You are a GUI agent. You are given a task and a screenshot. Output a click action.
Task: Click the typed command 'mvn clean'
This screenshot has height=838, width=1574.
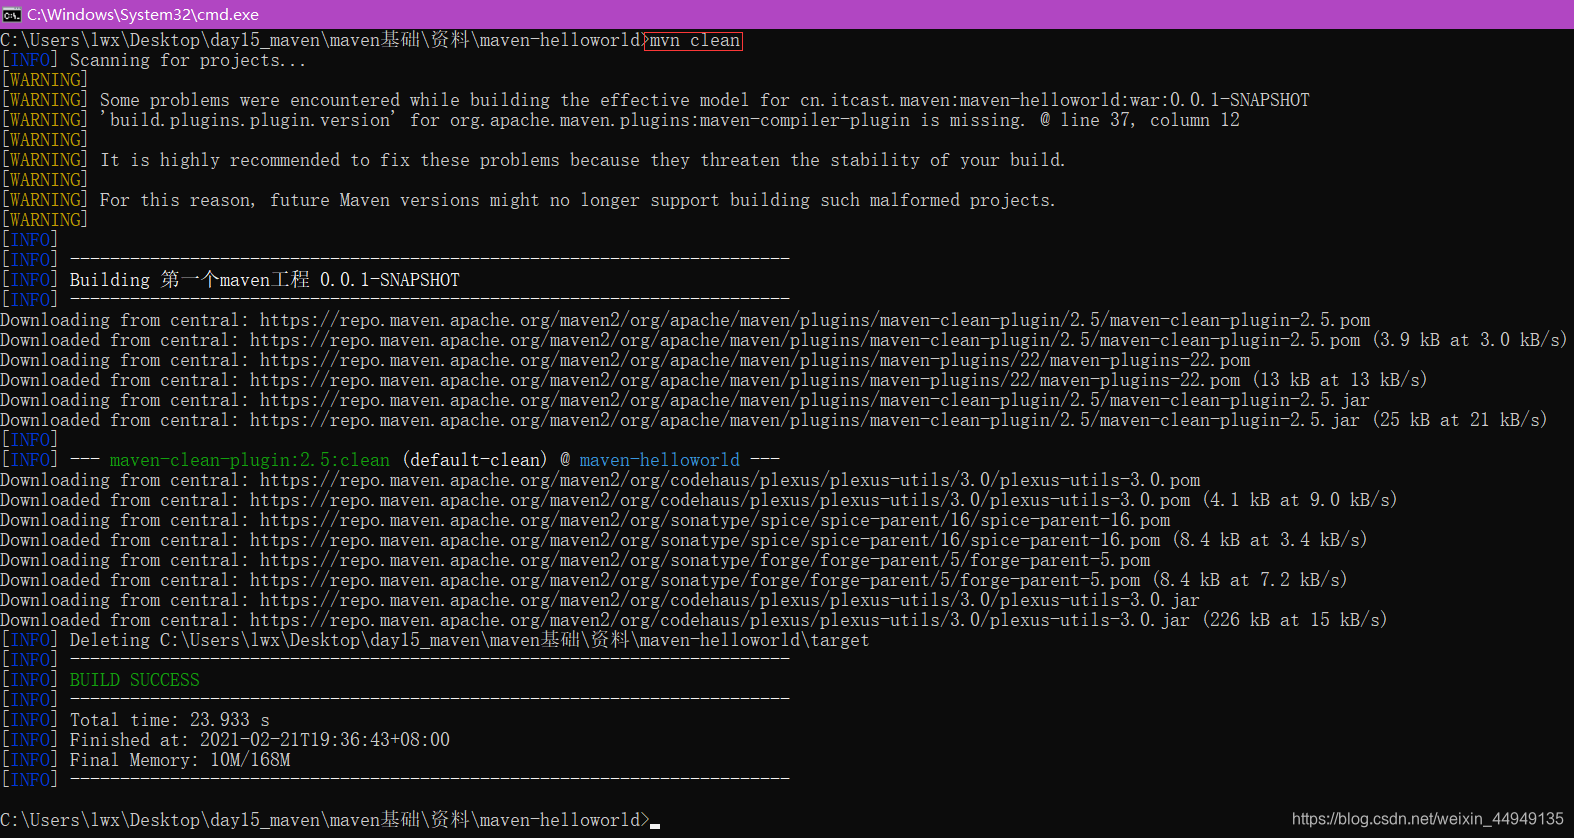coord(694,40)
